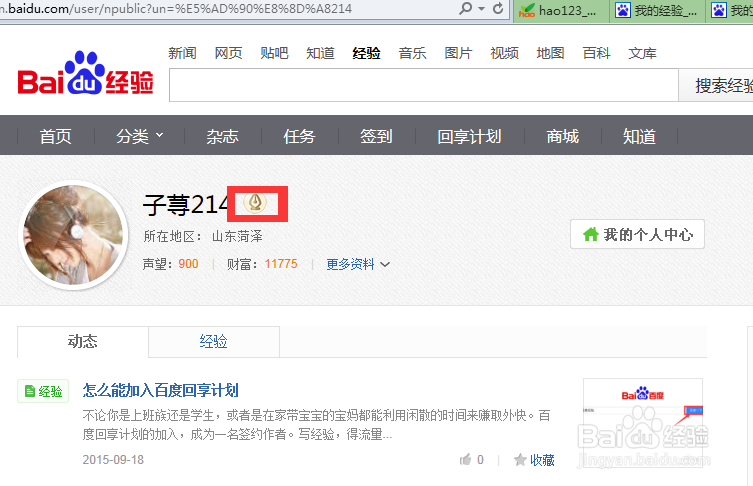Click the 知道 top link above search
The width and height of the screenshot is (753, 486).
coord(320,53)
